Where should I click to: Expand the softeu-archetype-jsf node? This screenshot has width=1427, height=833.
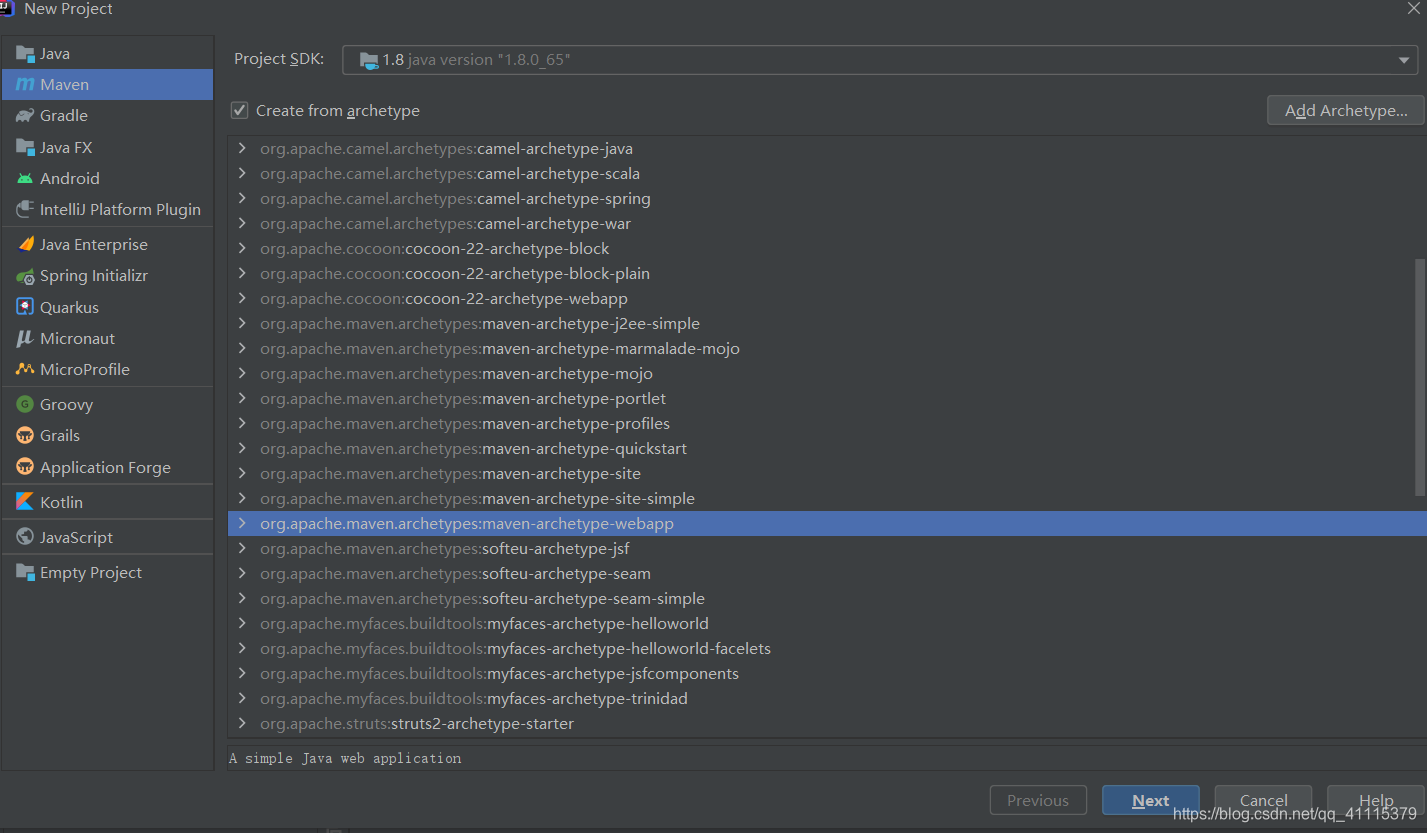point(242,548)
